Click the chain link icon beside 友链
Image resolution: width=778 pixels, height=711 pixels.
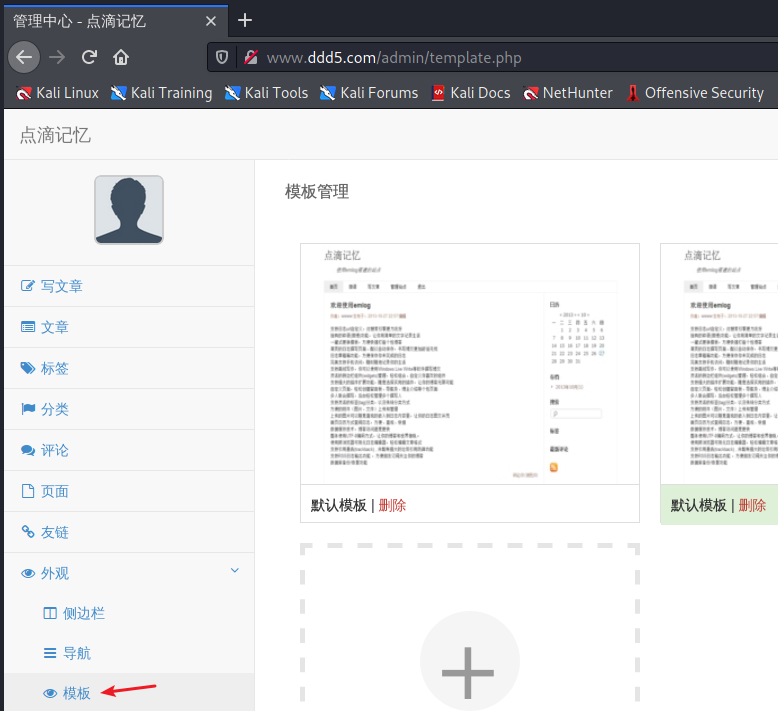28,532
